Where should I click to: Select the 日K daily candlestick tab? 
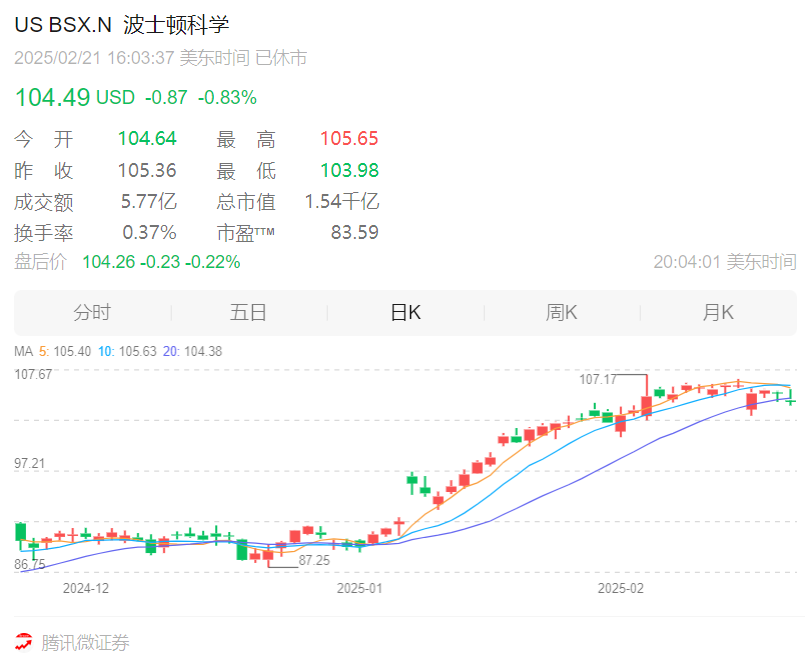tap(406, 313)
